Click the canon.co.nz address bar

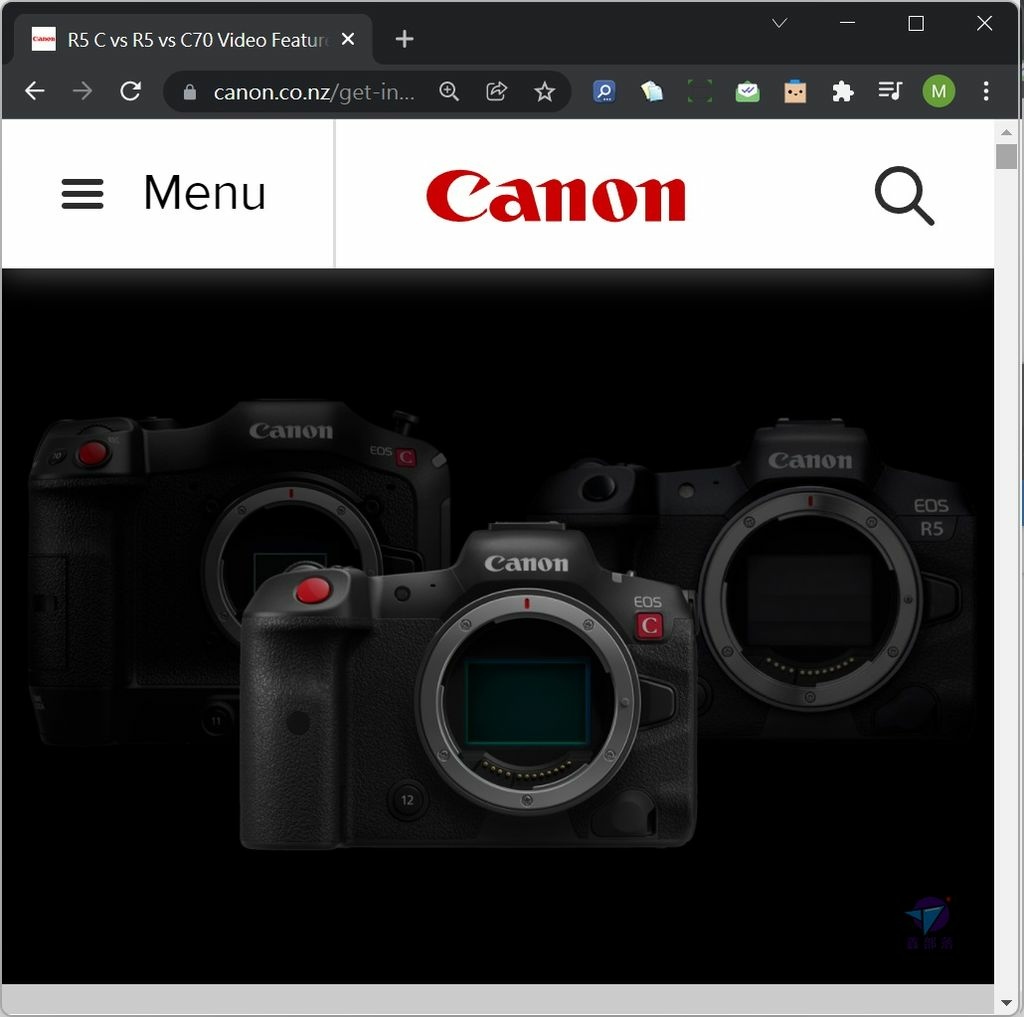(x=313, y=92)
